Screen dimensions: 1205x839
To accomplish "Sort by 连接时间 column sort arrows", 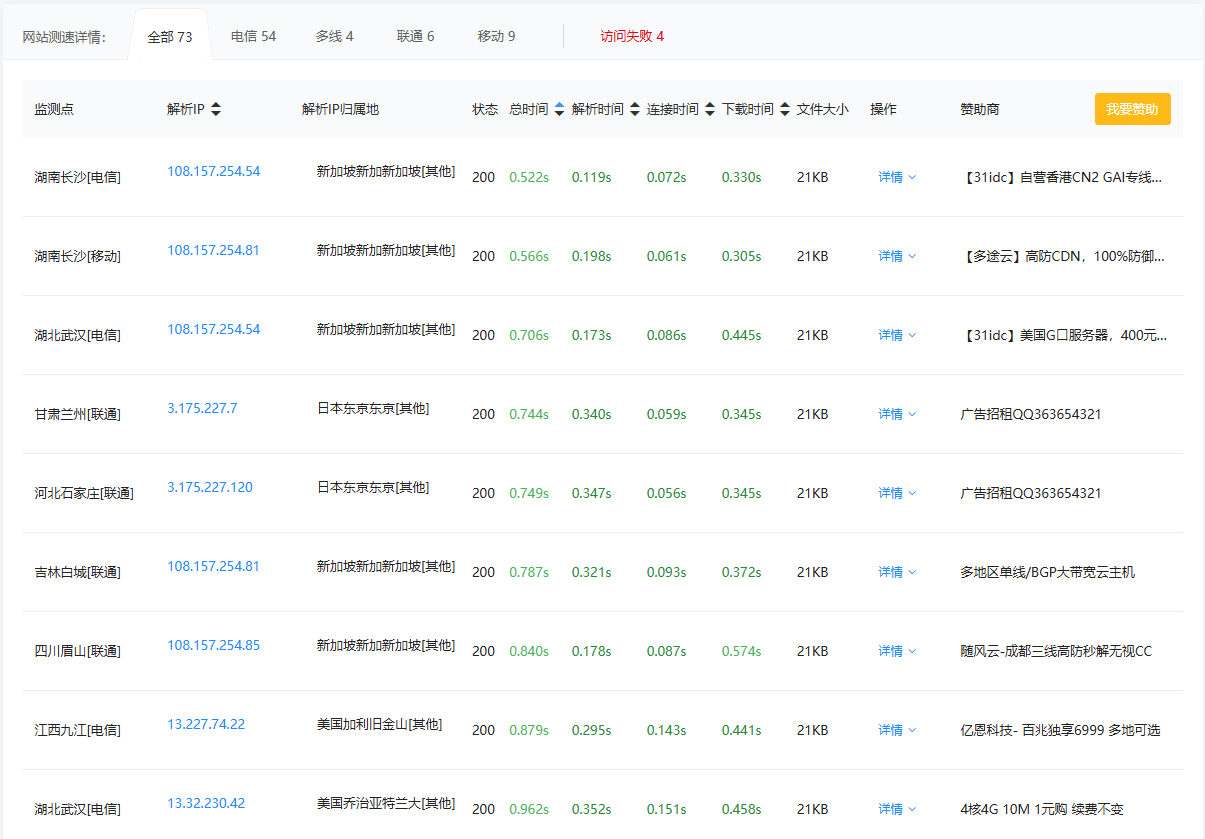I will 710,109.
